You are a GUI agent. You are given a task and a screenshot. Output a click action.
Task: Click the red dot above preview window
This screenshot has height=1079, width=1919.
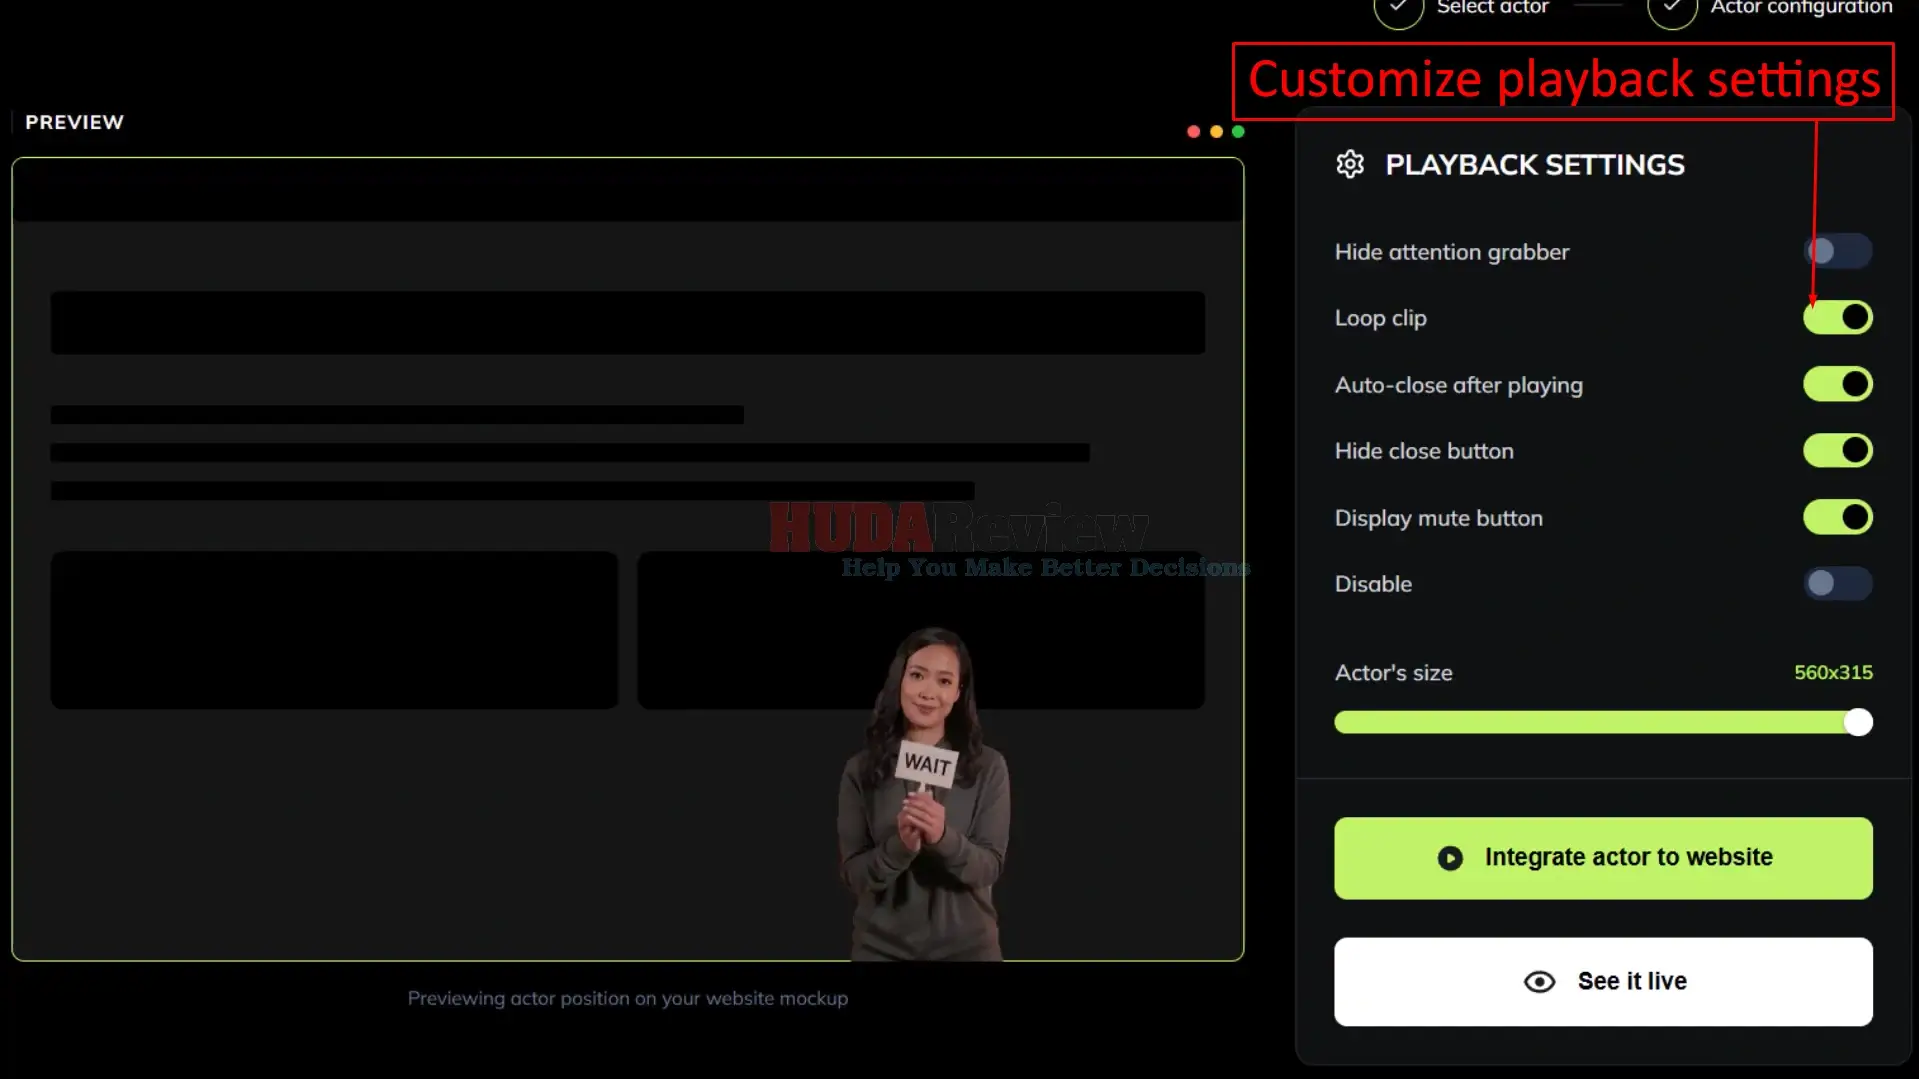pos(1193,132)
